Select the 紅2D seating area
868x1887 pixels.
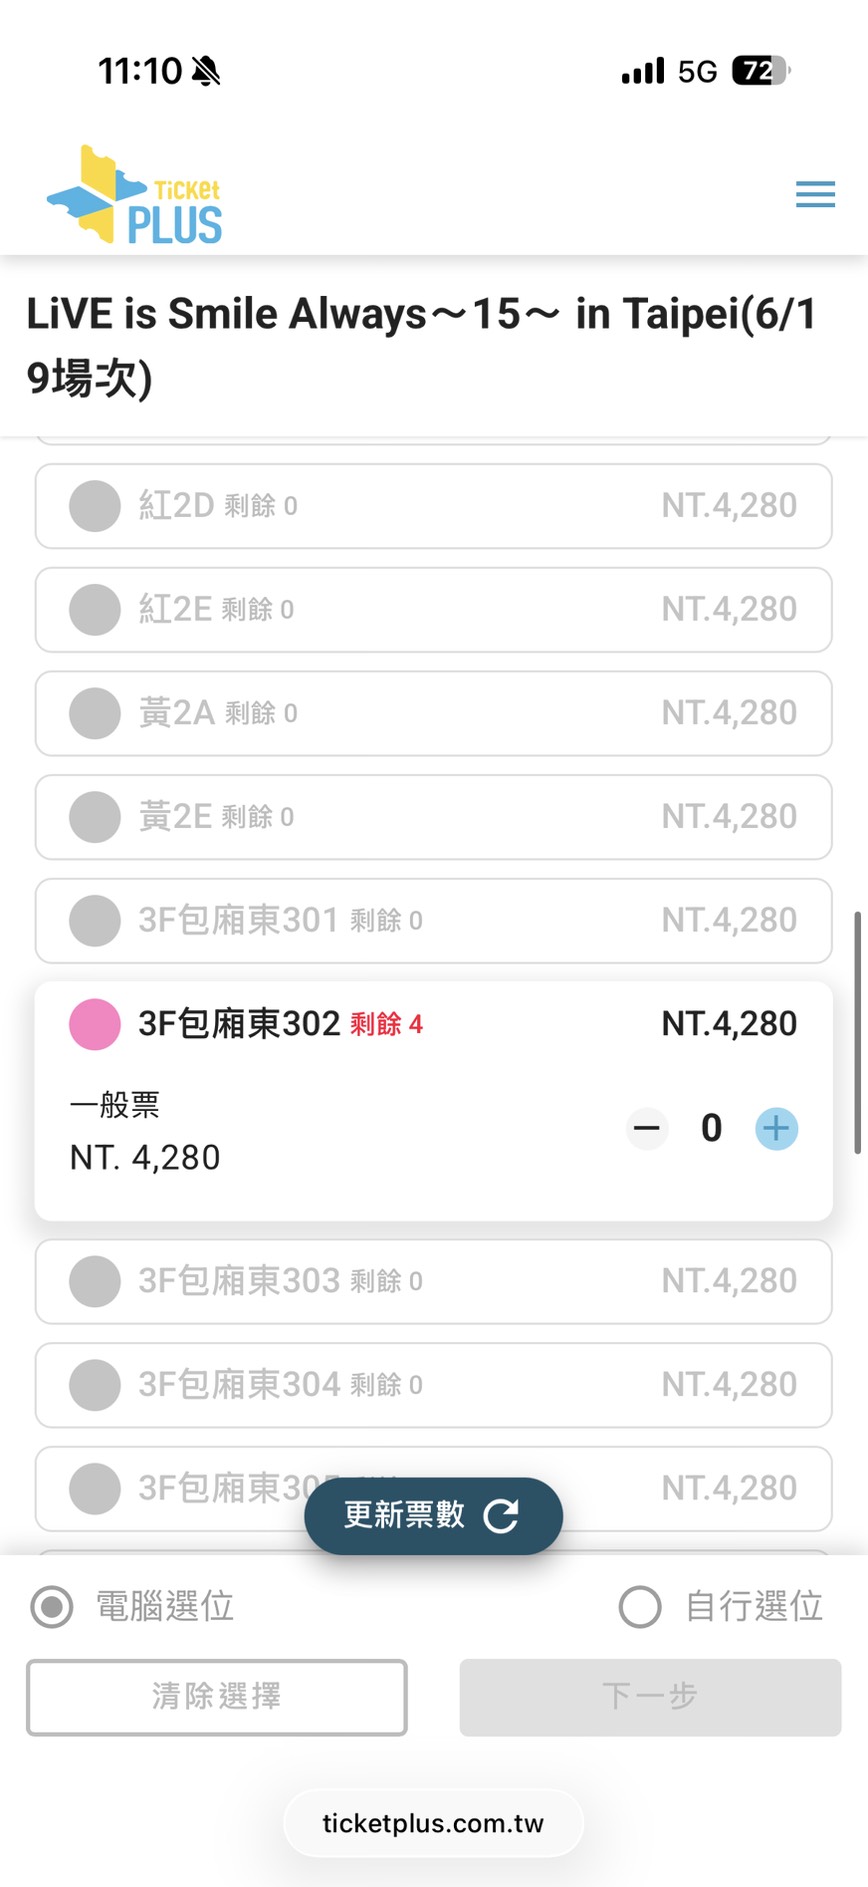(433, 506)
